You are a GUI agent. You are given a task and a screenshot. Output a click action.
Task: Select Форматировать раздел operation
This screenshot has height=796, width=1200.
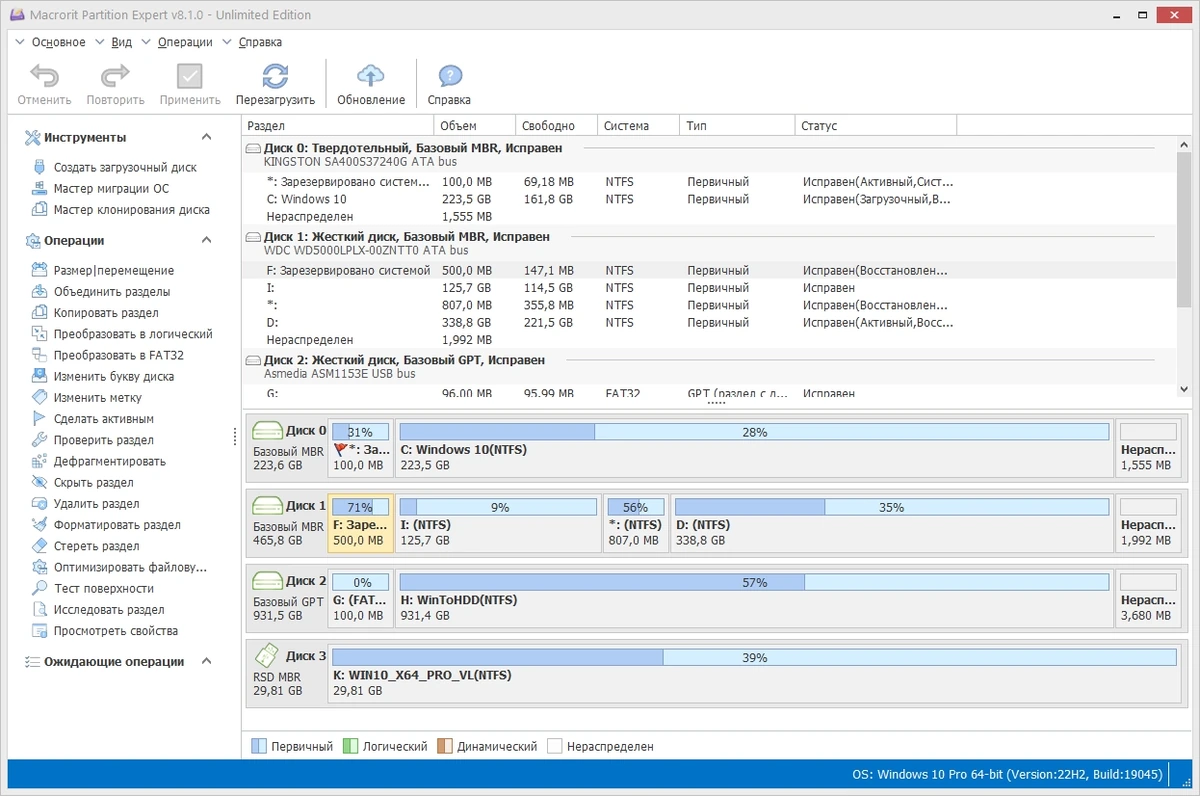click(117, 525)
